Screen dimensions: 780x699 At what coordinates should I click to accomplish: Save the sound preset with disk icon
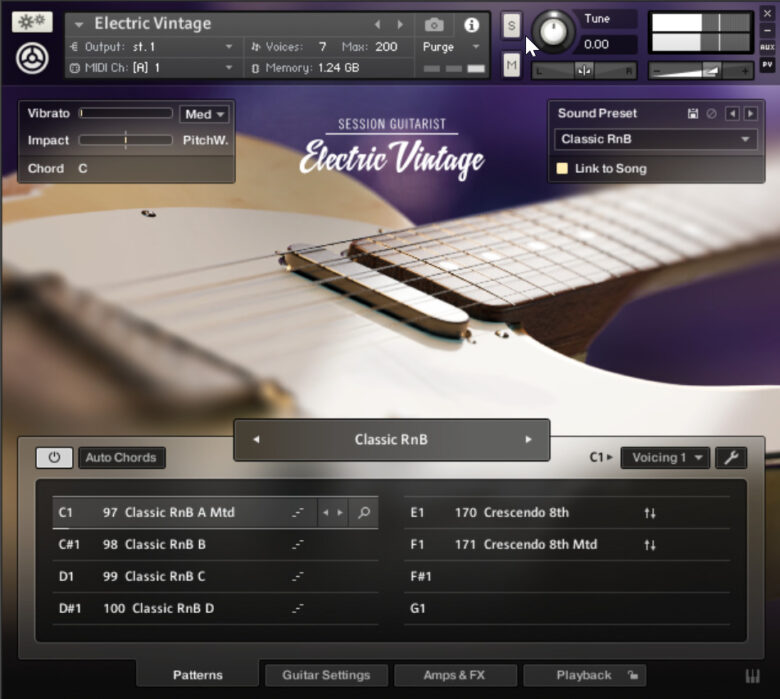click(693, 114)
